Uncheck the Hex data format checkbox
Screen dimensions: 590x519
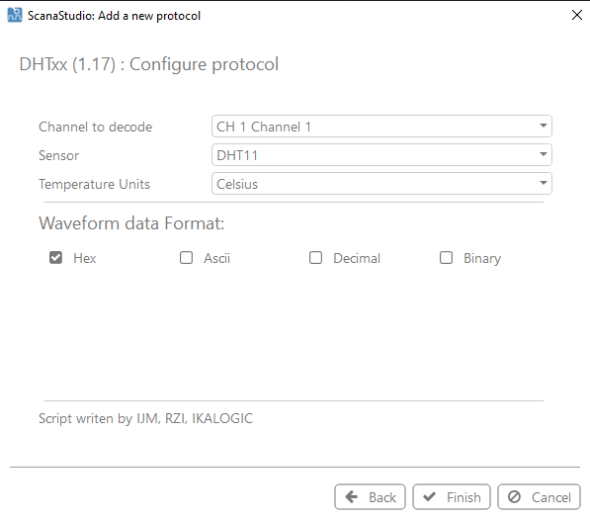click(56, 258)
